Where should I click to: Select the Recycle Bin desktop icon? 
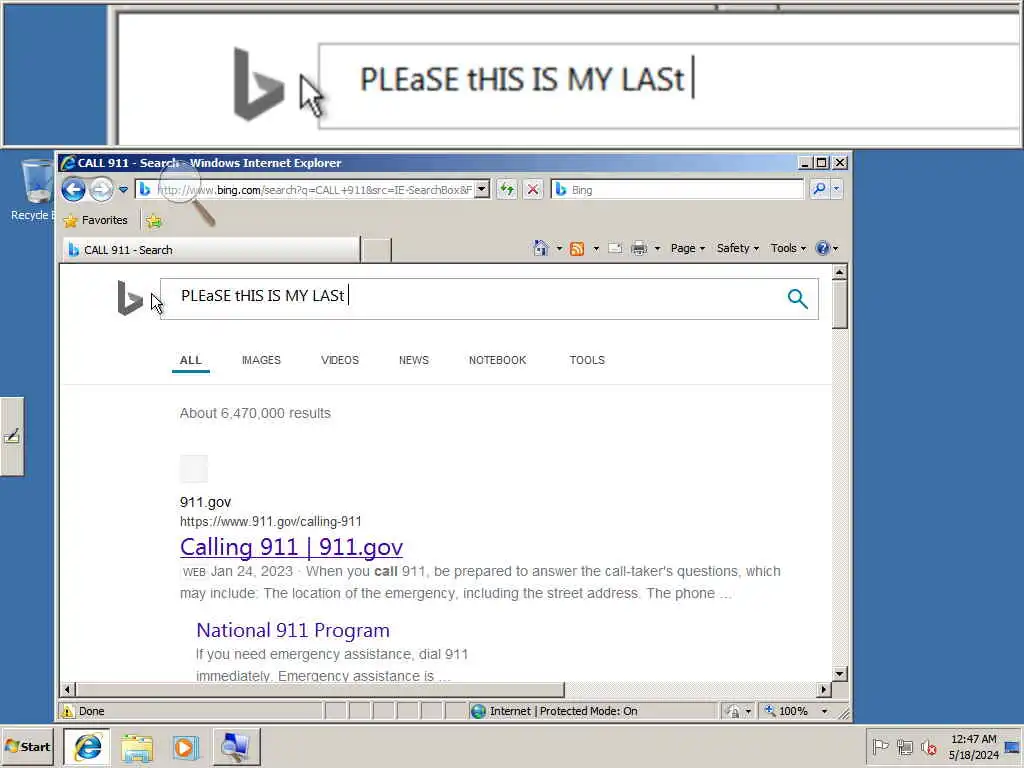(34, 191)
